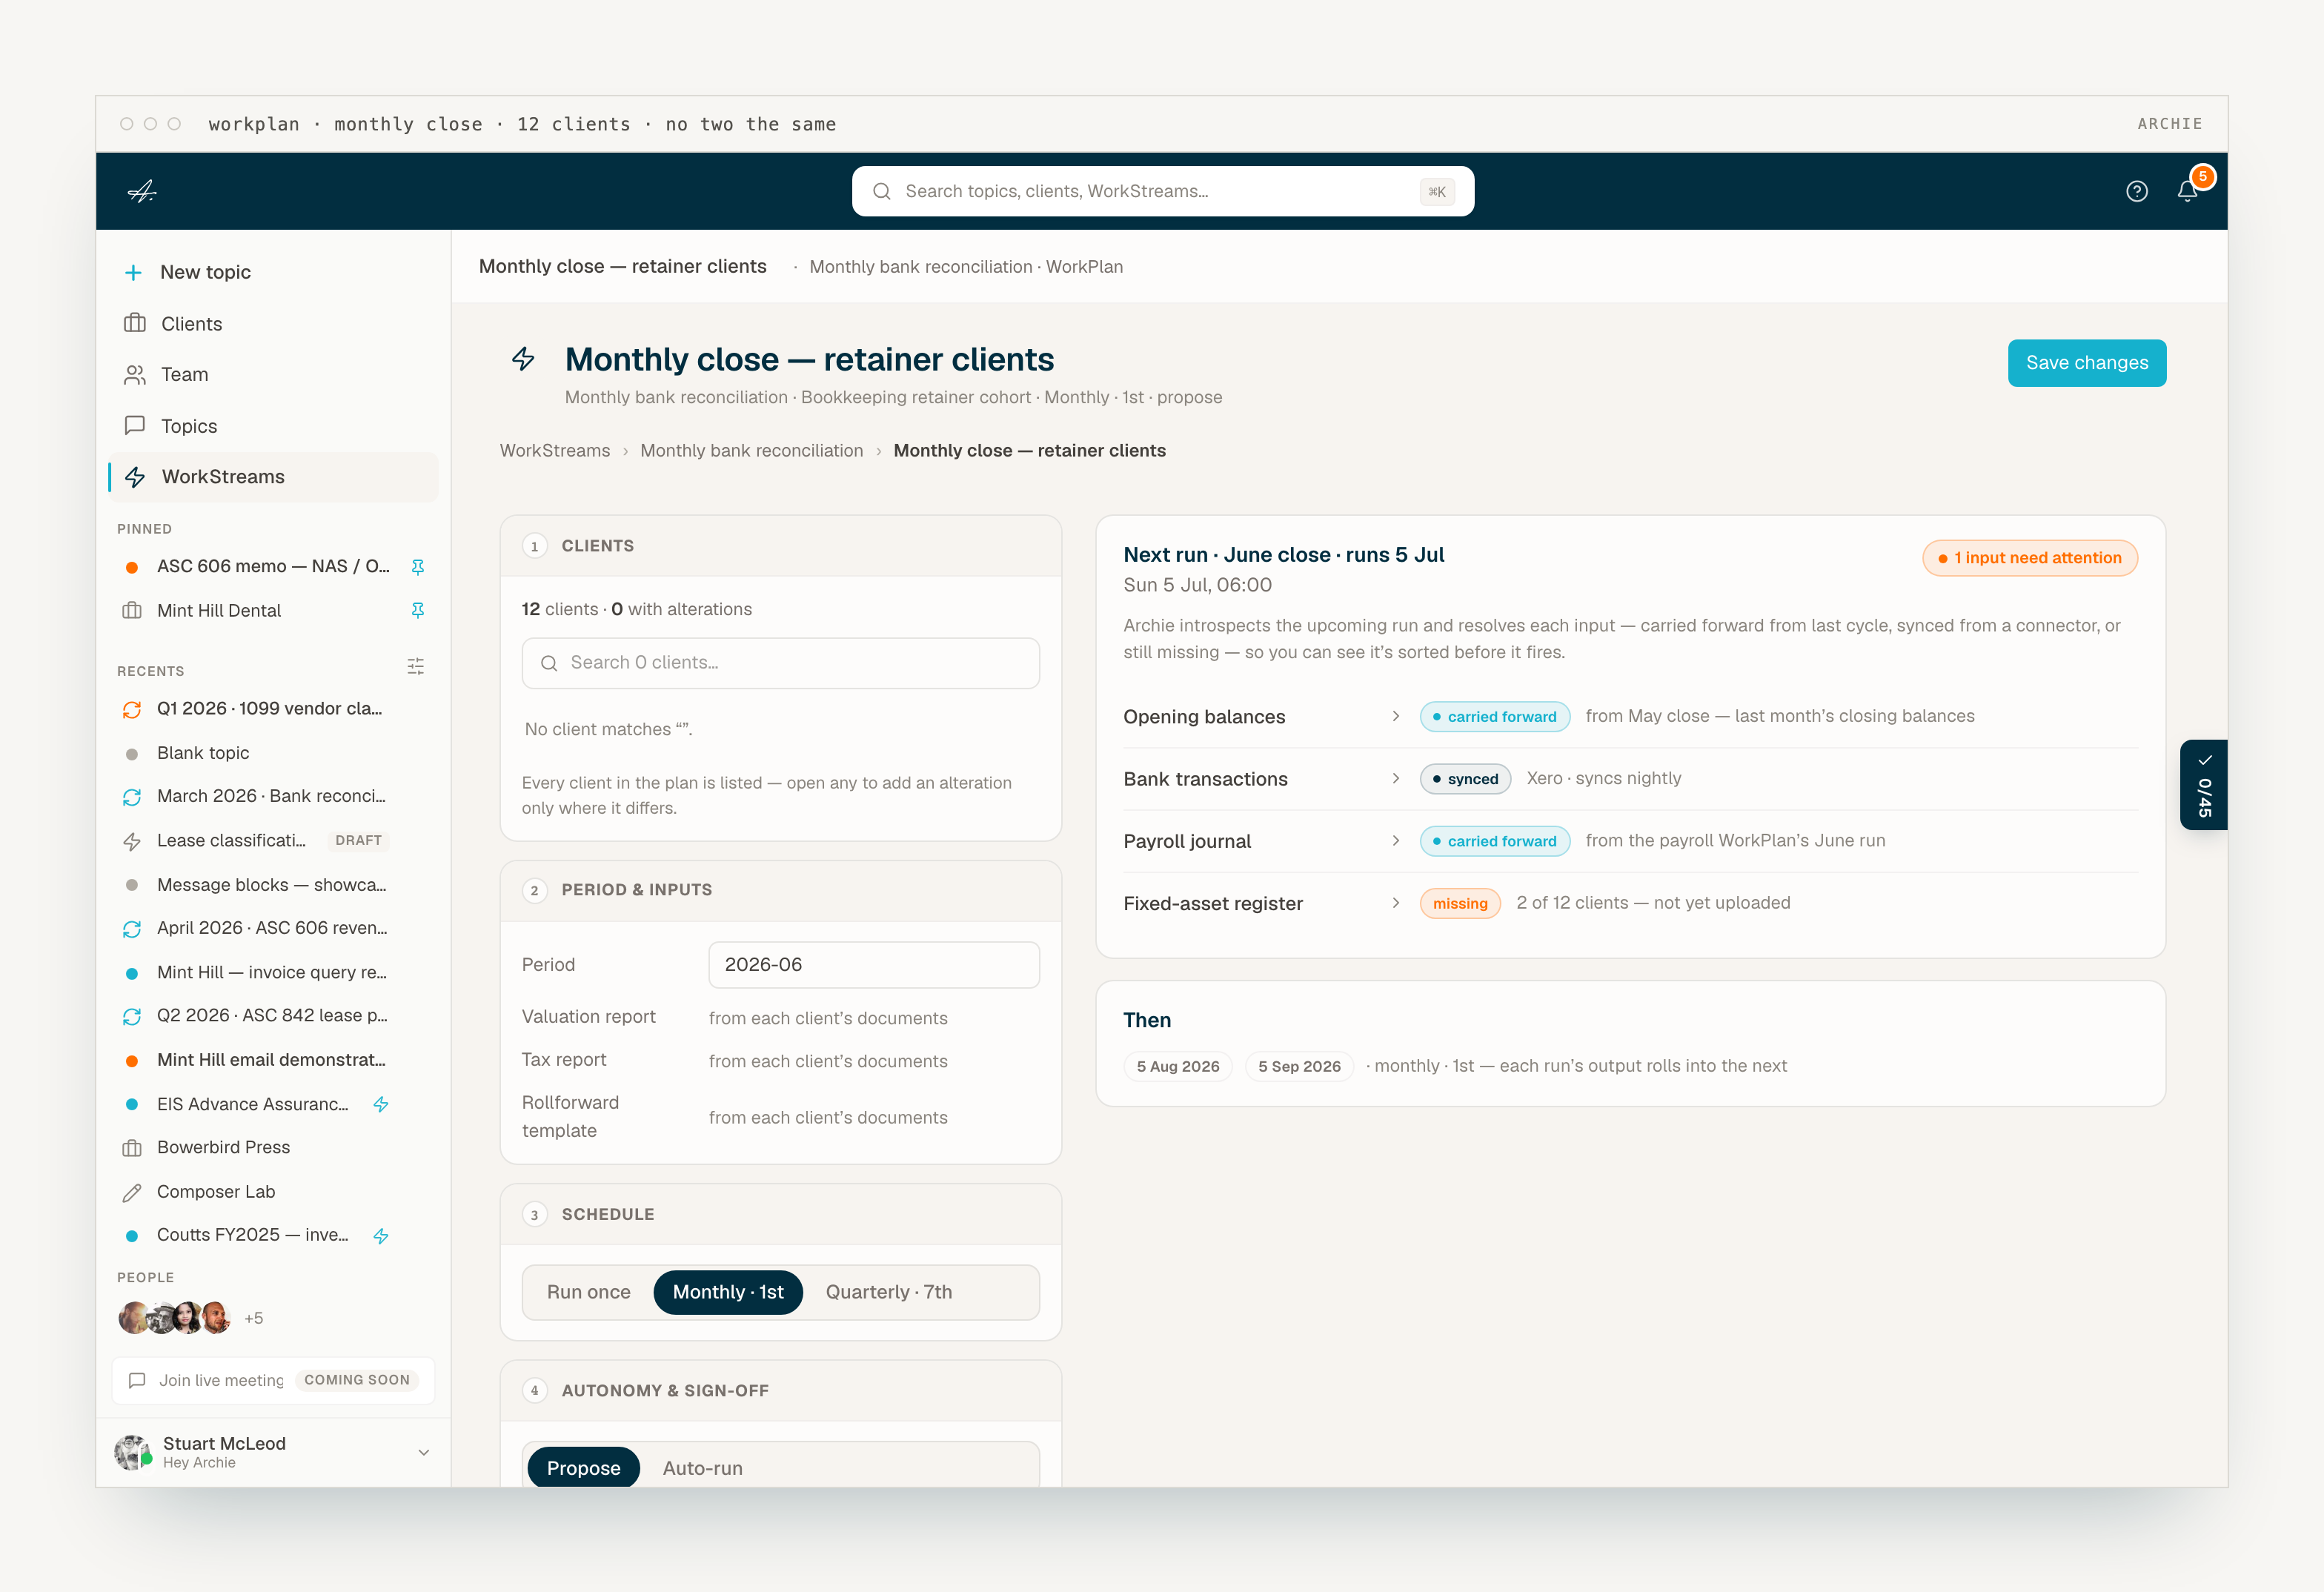
Task: Click the 5 Aug 2026 date chip
Action: coord(1177,1066)
